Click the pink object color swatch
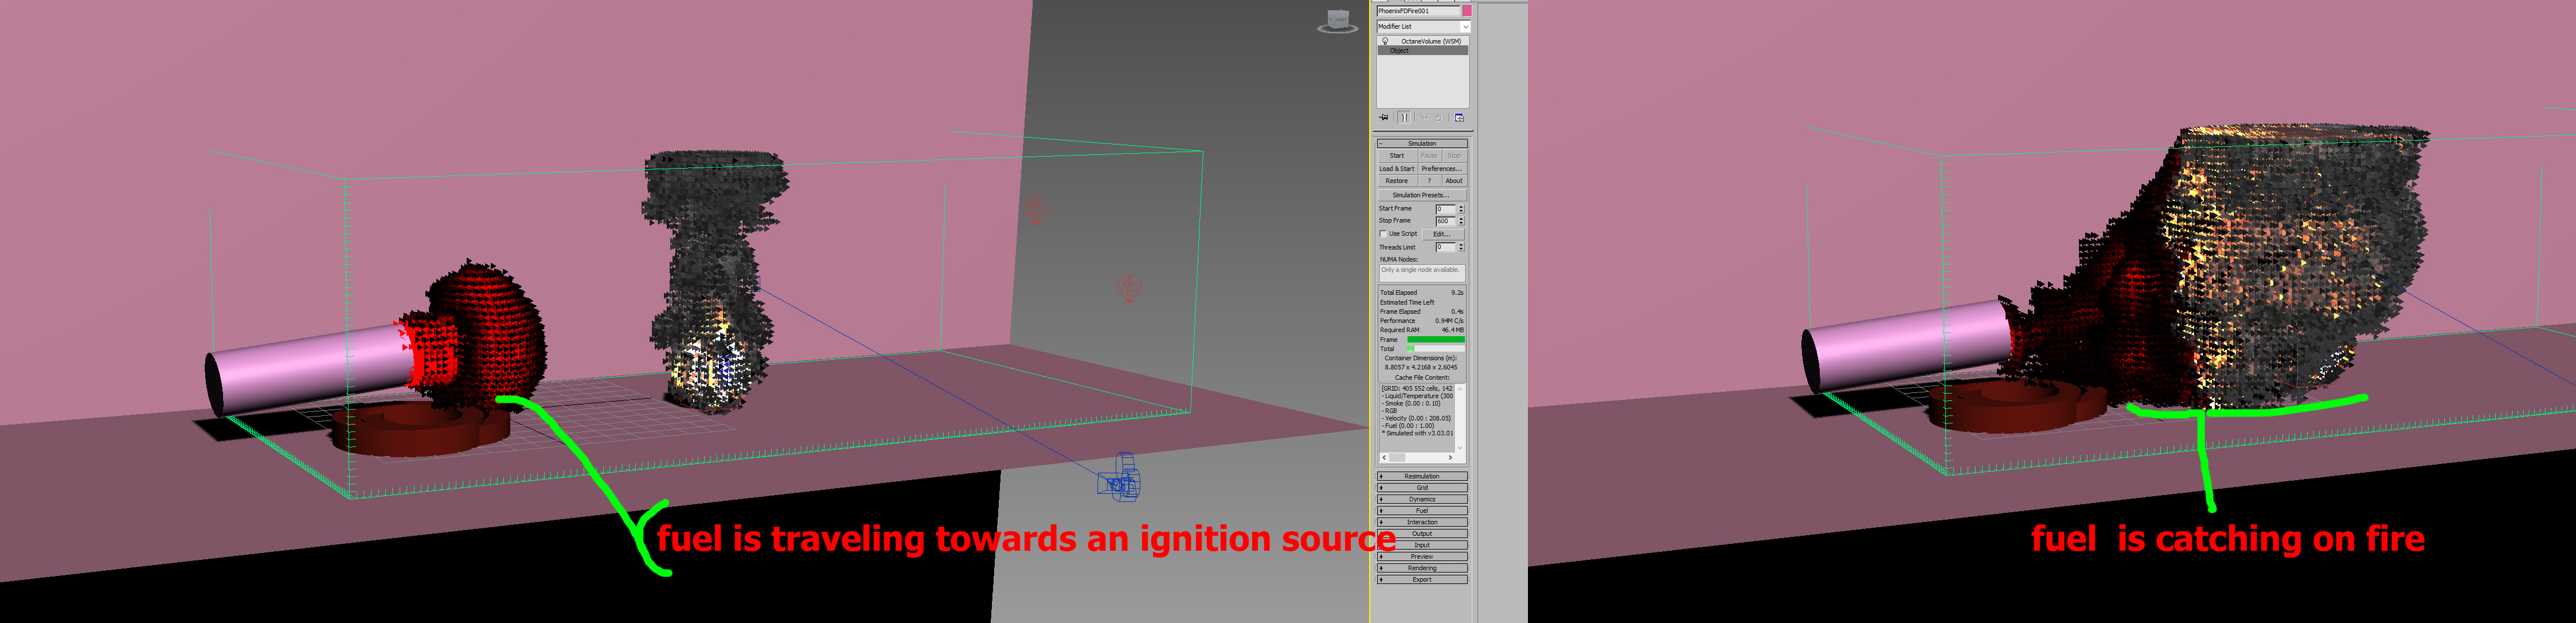Image resolution: width=2576 pixels, height=623 pixels. click(x=1466, y=10)
